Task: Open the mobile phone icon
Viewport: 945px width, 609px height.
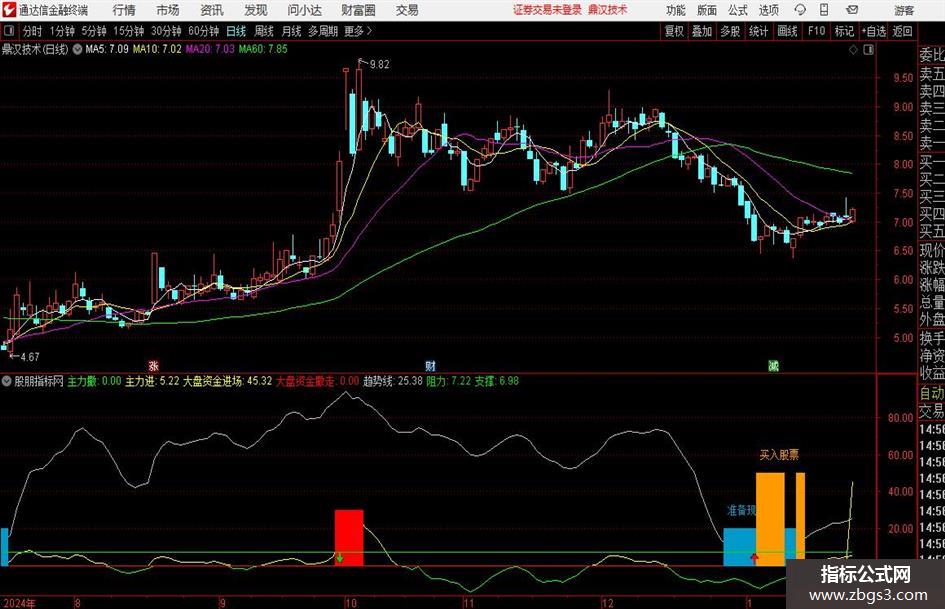Action: coord(824,10)
